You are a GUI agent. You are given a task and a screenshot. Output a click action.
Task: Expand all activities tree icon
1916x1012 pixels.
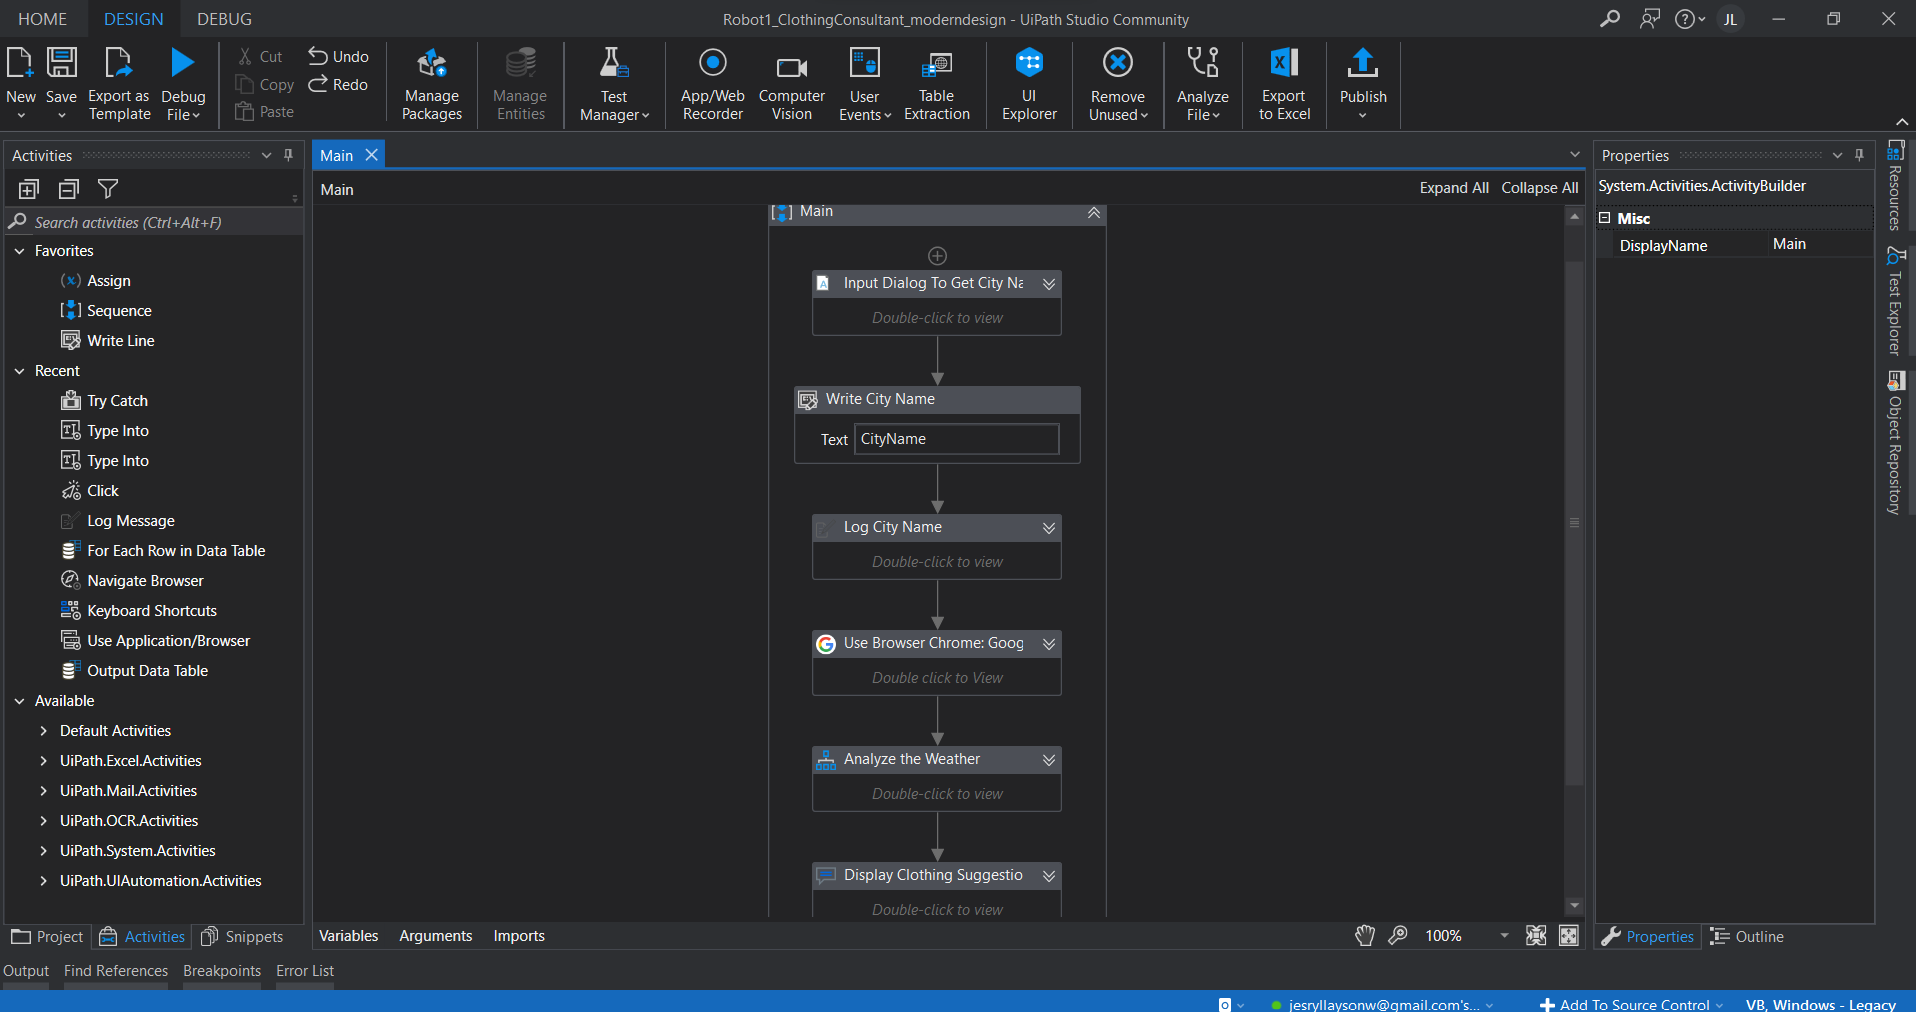28,189
